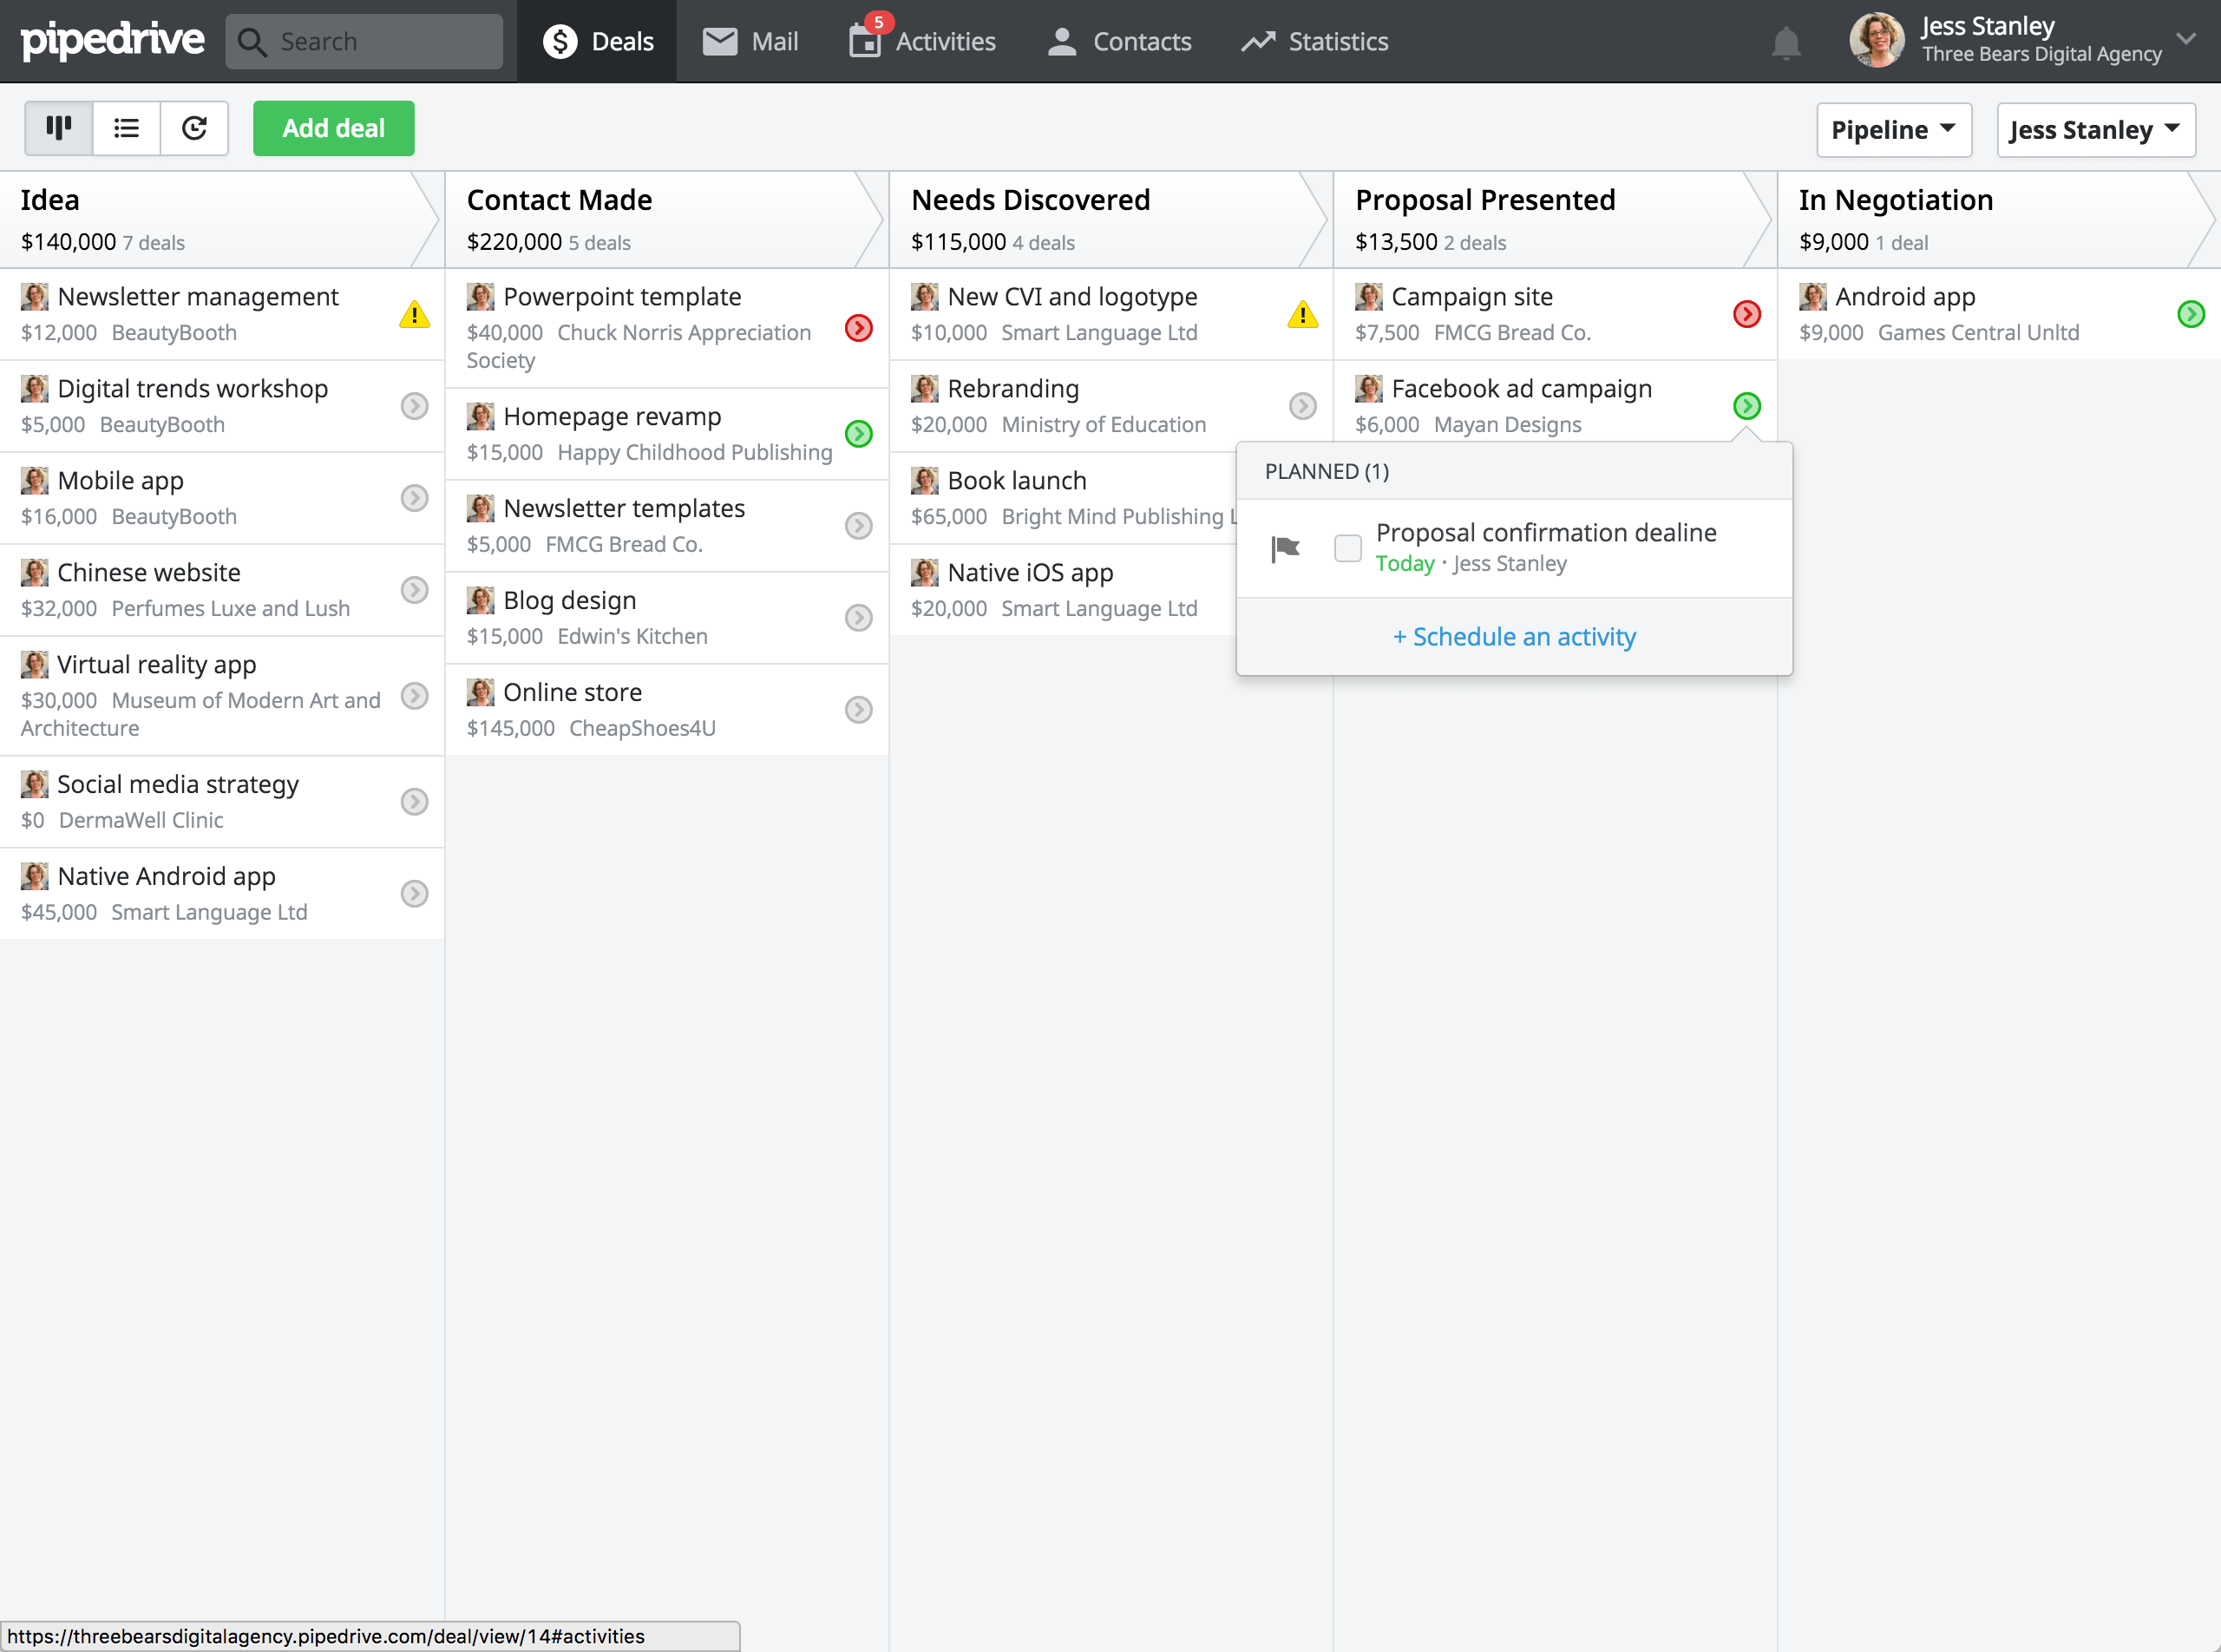The height and width of the screenshot is (1652, 2221).
Task: Click the notification bell
Action: pos(1786,41)
